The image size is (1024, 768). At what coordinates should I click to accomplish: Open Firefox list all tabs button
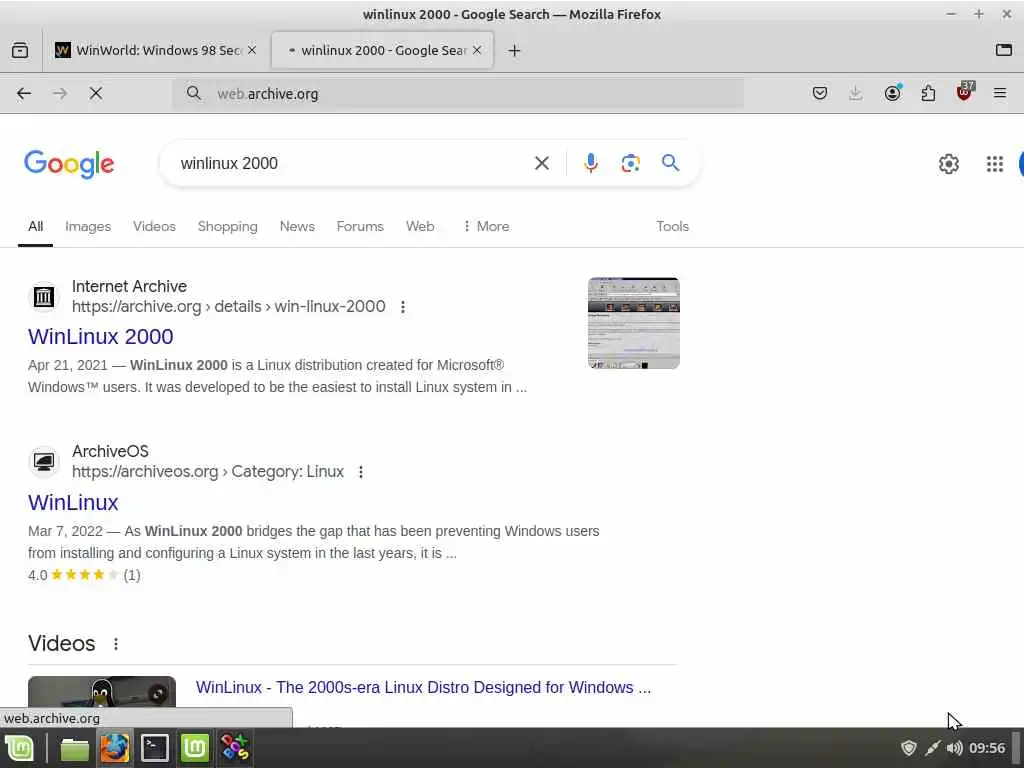click(x=1003, y=50)
